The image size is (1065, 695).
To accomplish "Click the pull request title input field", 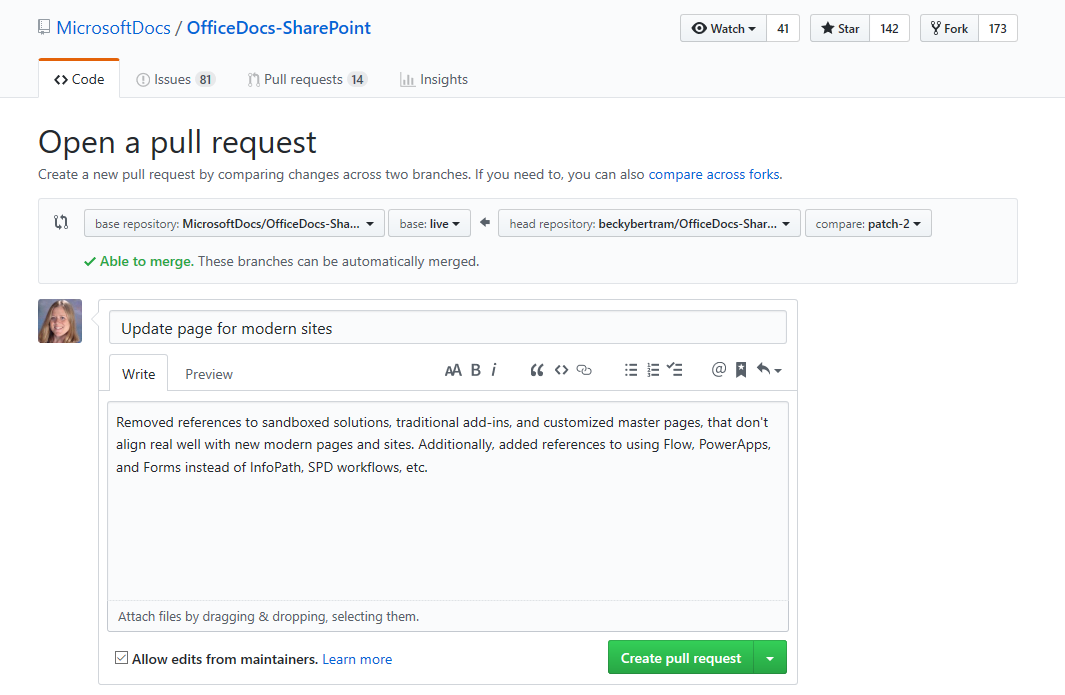I will 448,328.
